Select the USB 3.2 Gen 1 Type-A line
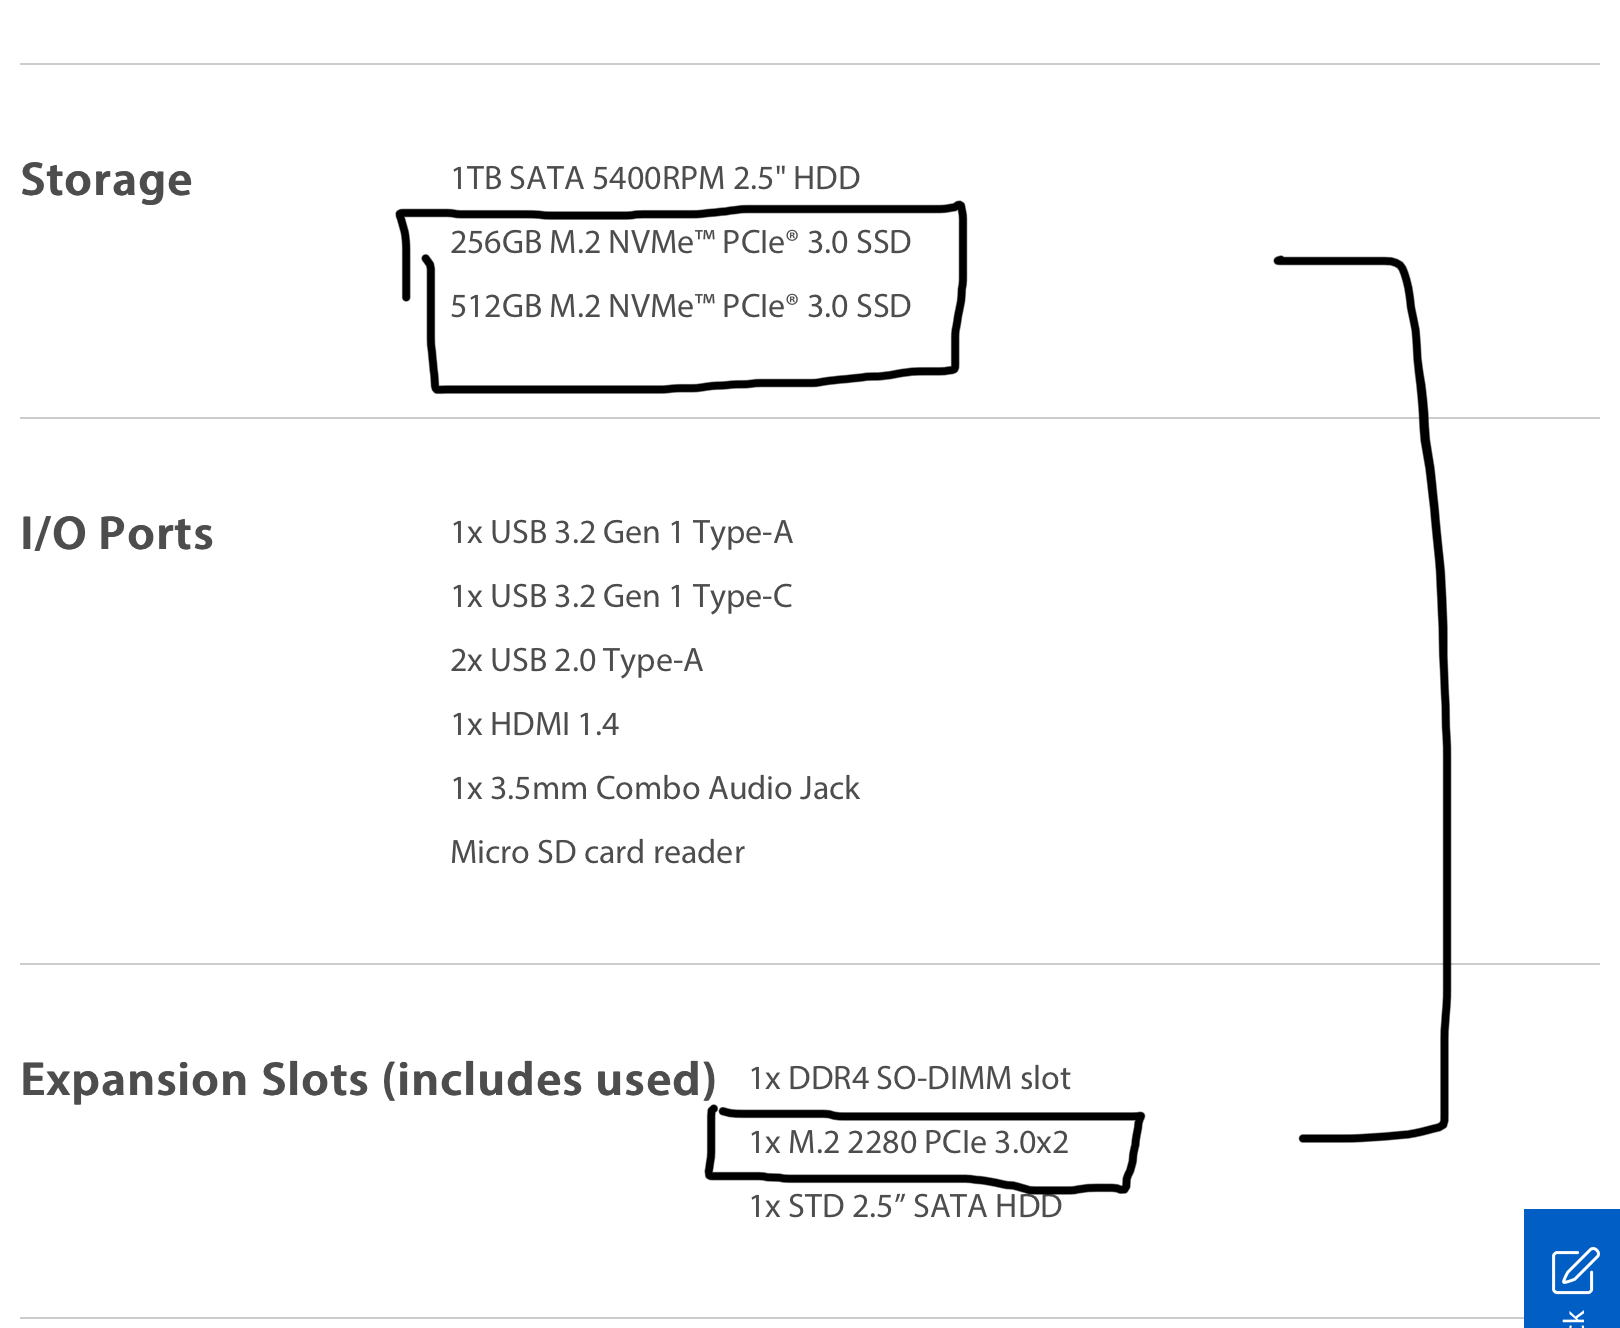1620x1328 pixels. click(x=621, y=532)
